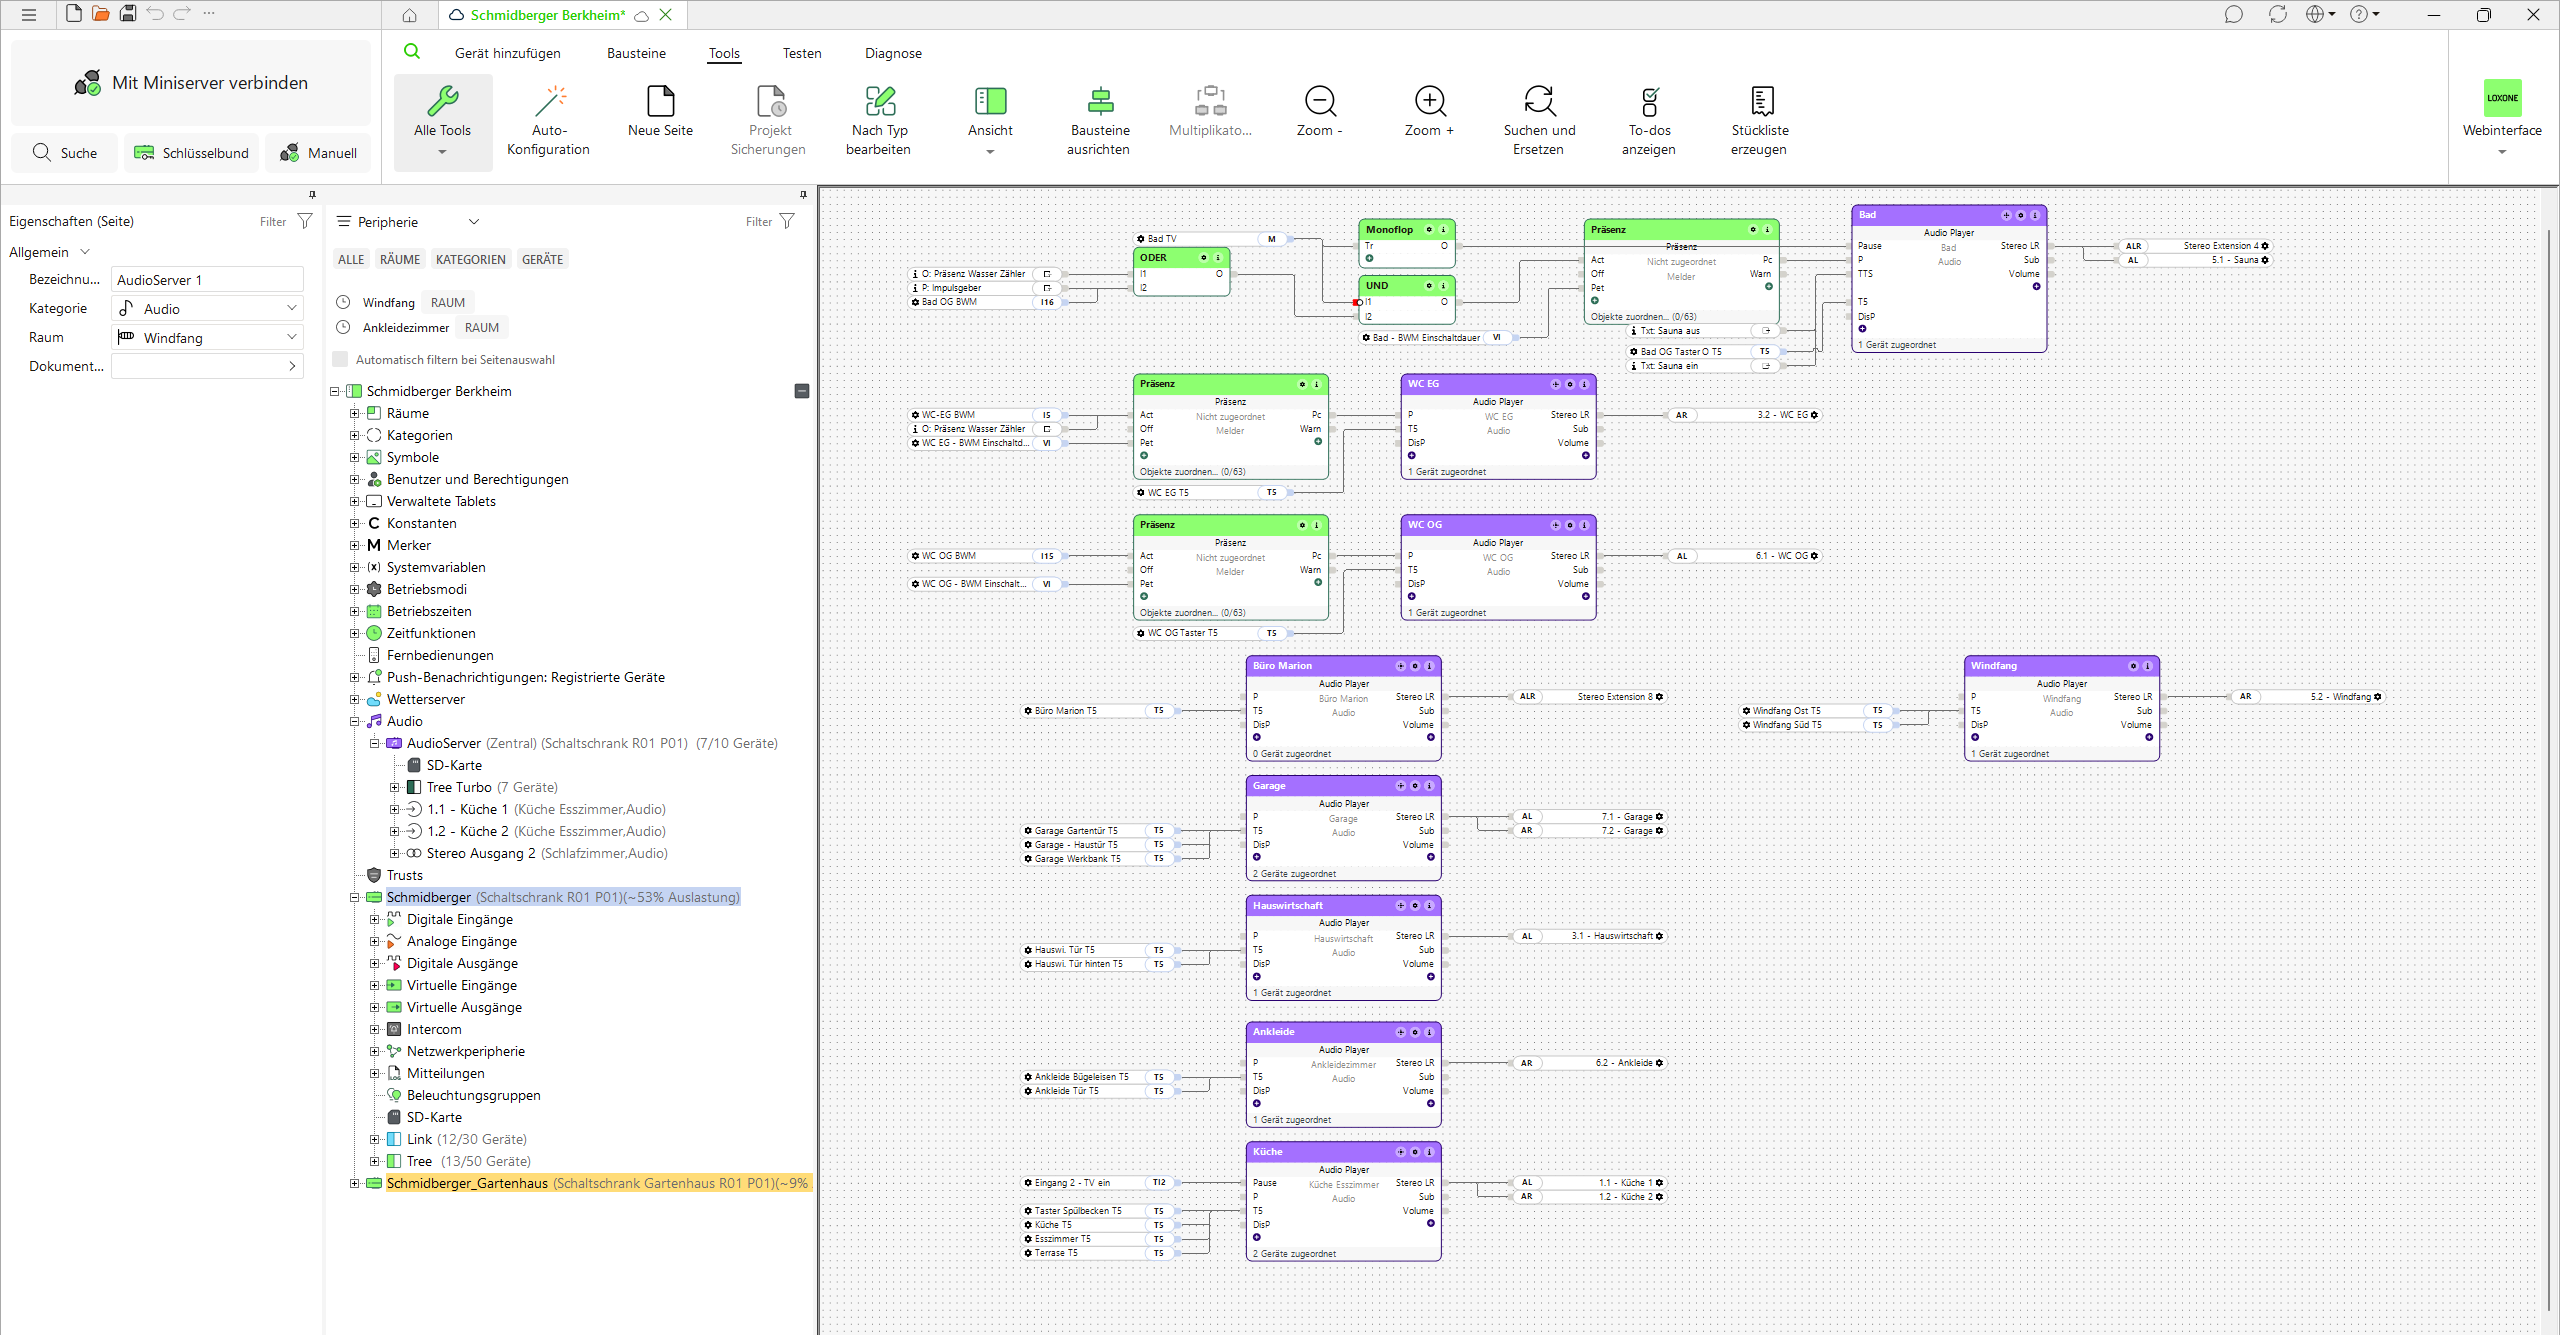Click the Zoom + magnifier
The width and height of the screenshot is (2560, 1335).
[x=1430, y=102]
